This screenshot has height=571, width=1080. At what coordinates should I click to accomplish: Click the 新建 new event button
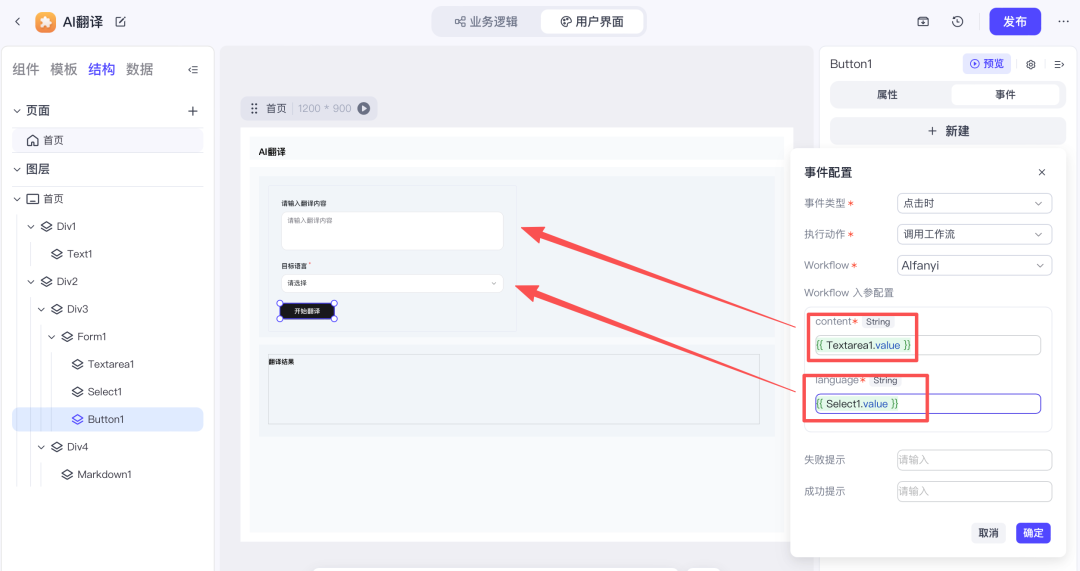(x=947, y=131)
